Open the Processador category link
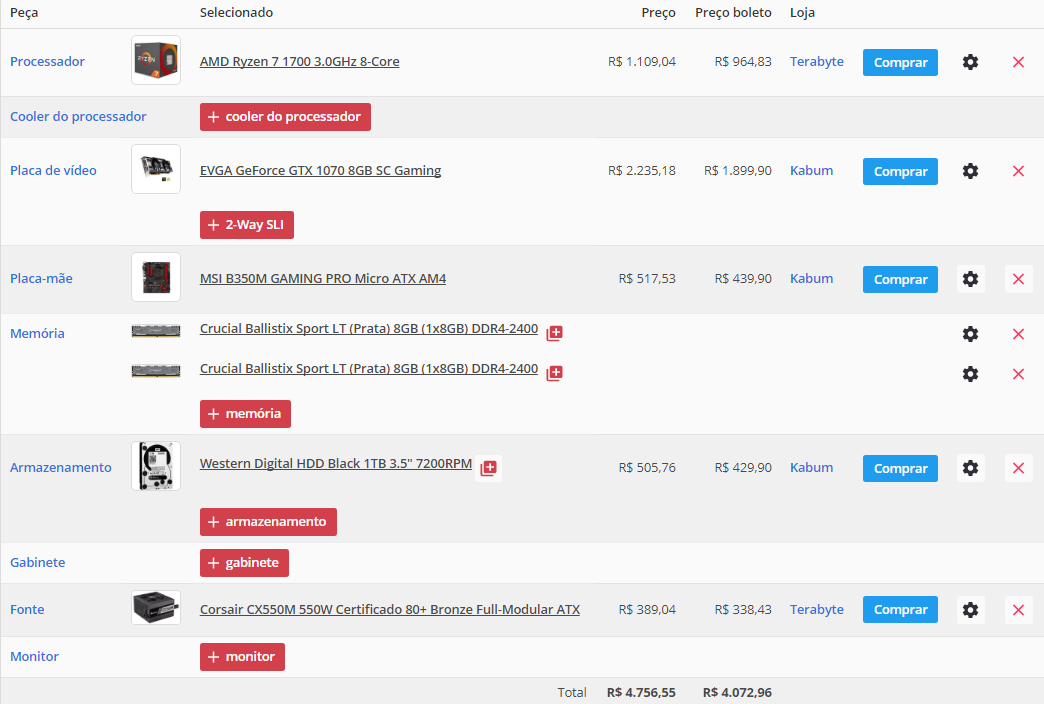 tap(47, 61)
